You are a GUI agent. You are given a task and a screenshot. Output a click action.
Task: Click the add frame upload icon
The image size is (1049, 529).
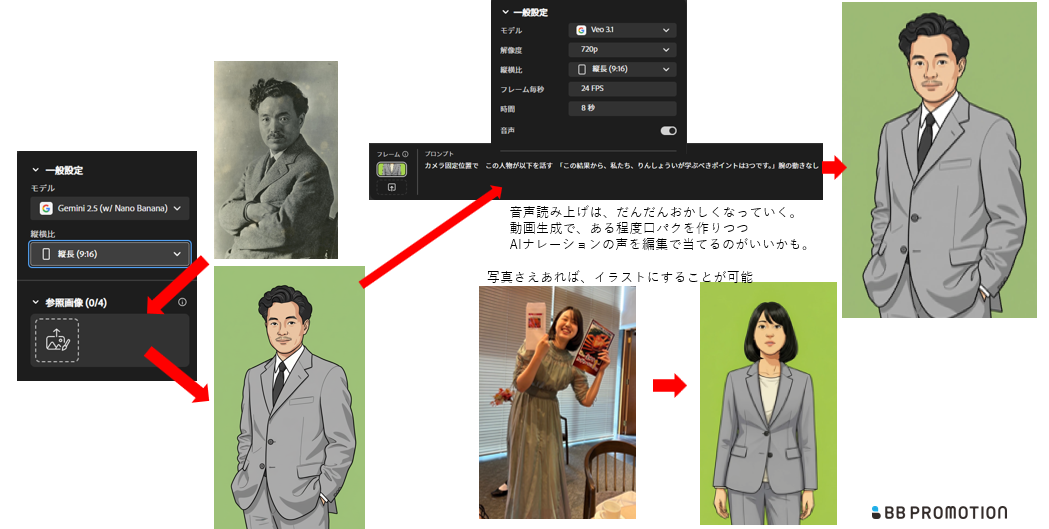pos(392,187)
